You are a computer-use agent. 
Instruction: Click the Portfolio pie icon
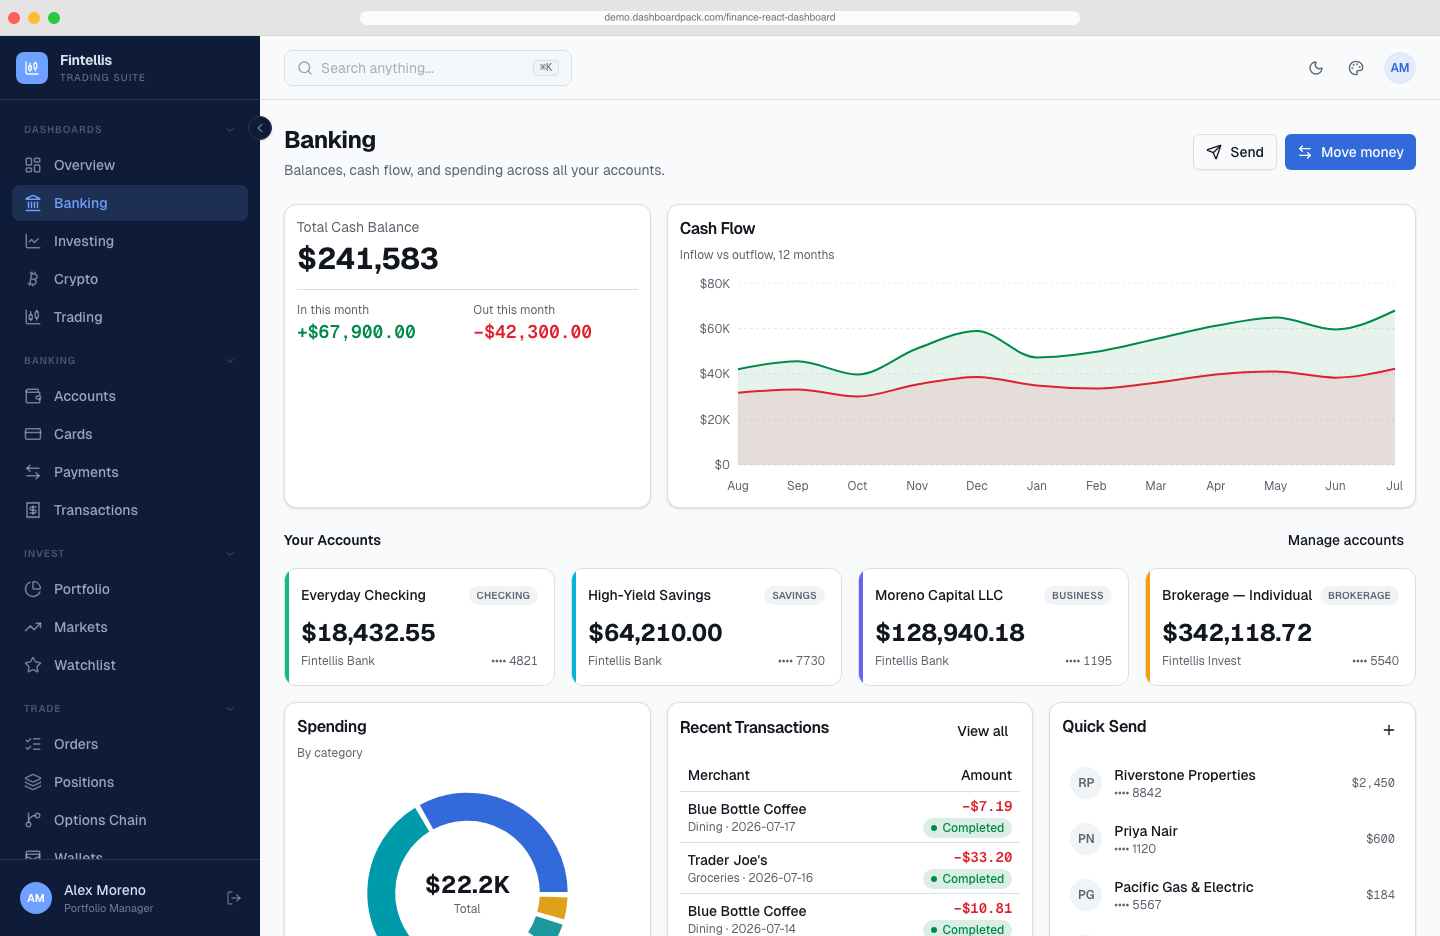33,589
